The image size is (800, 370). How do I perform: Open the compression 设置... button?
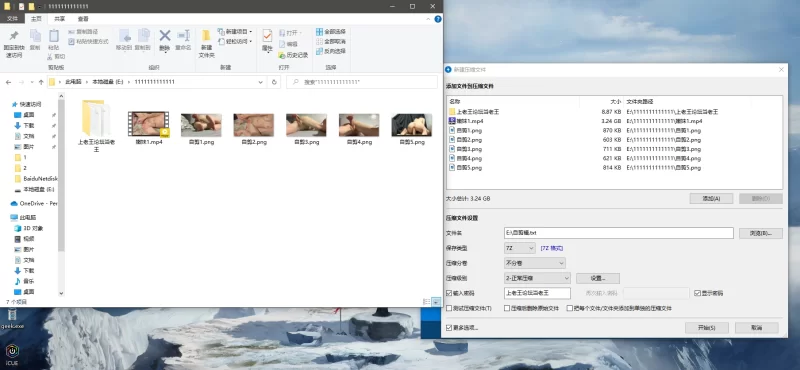[x=598, y=279]
